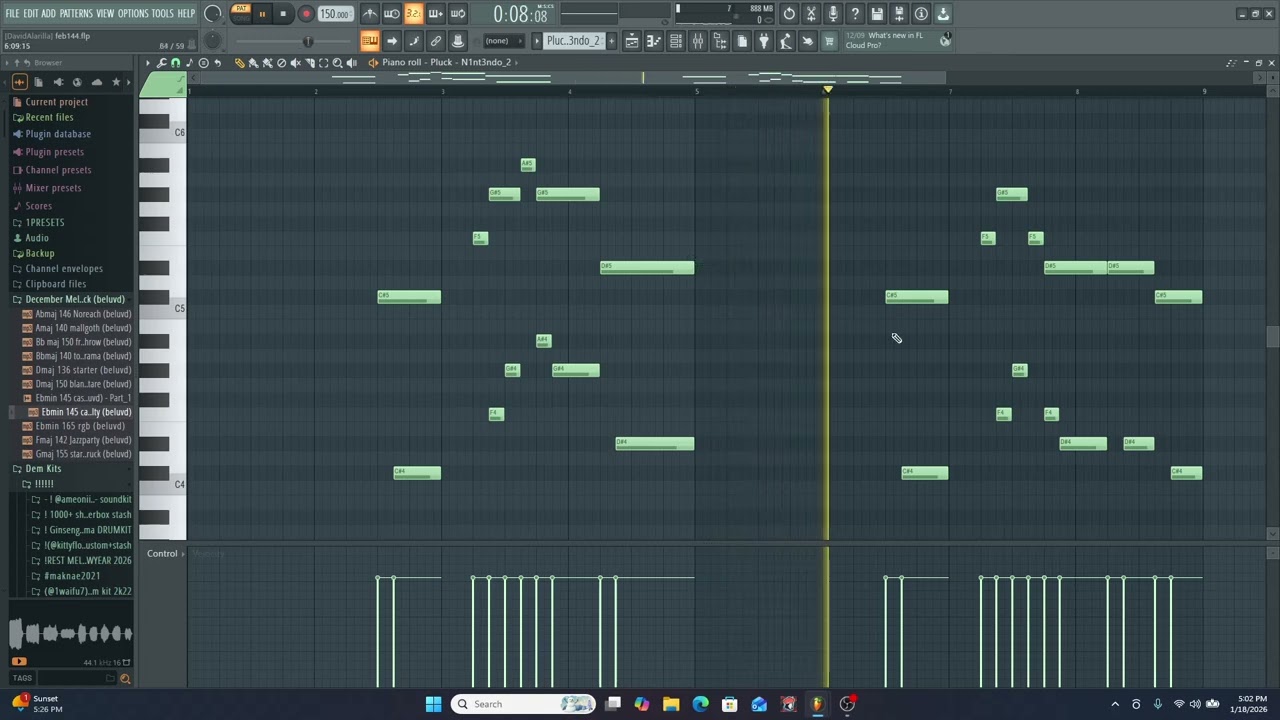Collapse the Dem Kits folder

pyautogui.click(x=43, y=469)
